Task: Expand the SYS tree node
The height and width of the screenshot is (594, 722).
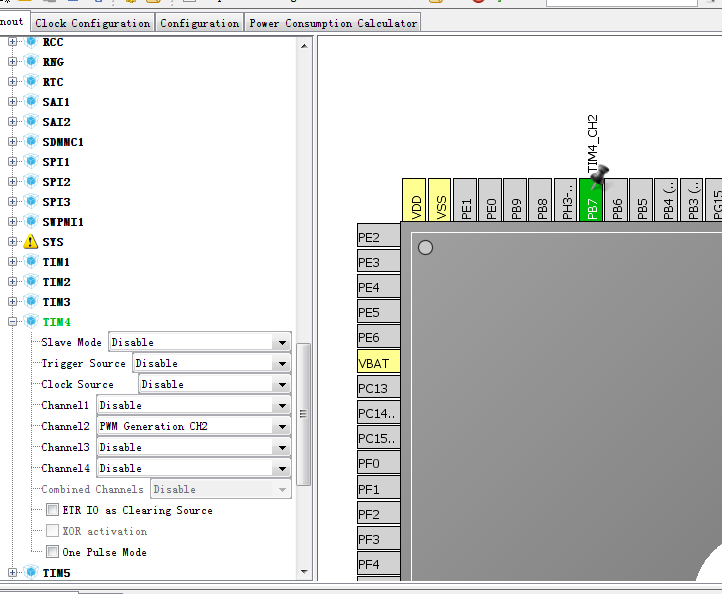Action: 12,241
